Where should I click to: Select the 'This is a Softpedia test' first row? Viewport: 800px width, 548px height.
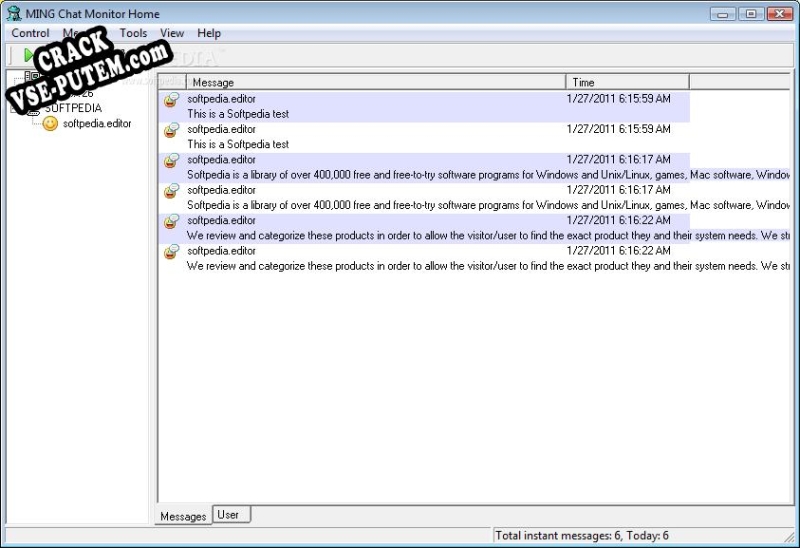coord(424,107)
